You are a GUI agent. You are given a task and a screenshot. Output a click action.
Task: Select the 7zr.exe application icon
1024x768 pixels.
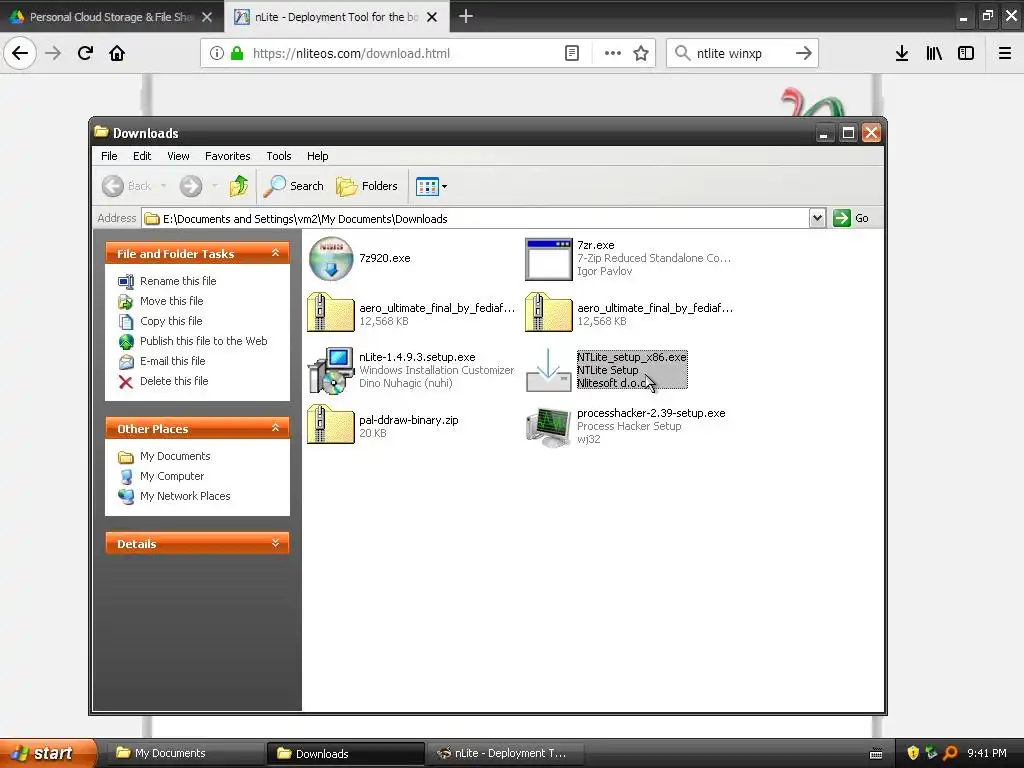tap(549, 259)
